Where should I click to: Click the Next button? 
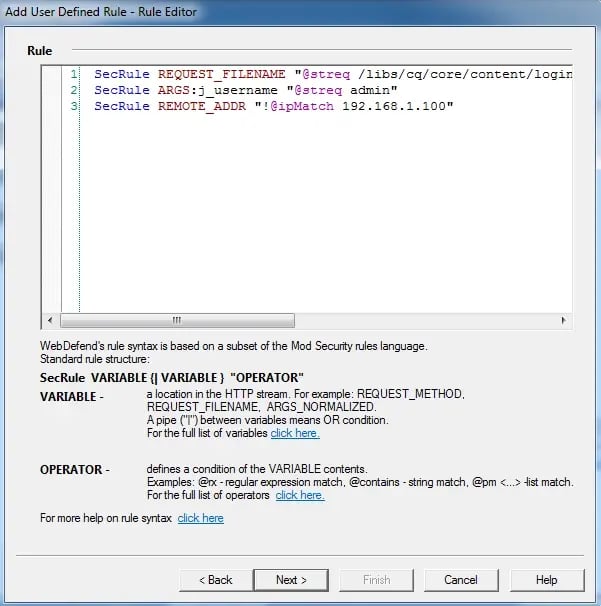(291, 579)
